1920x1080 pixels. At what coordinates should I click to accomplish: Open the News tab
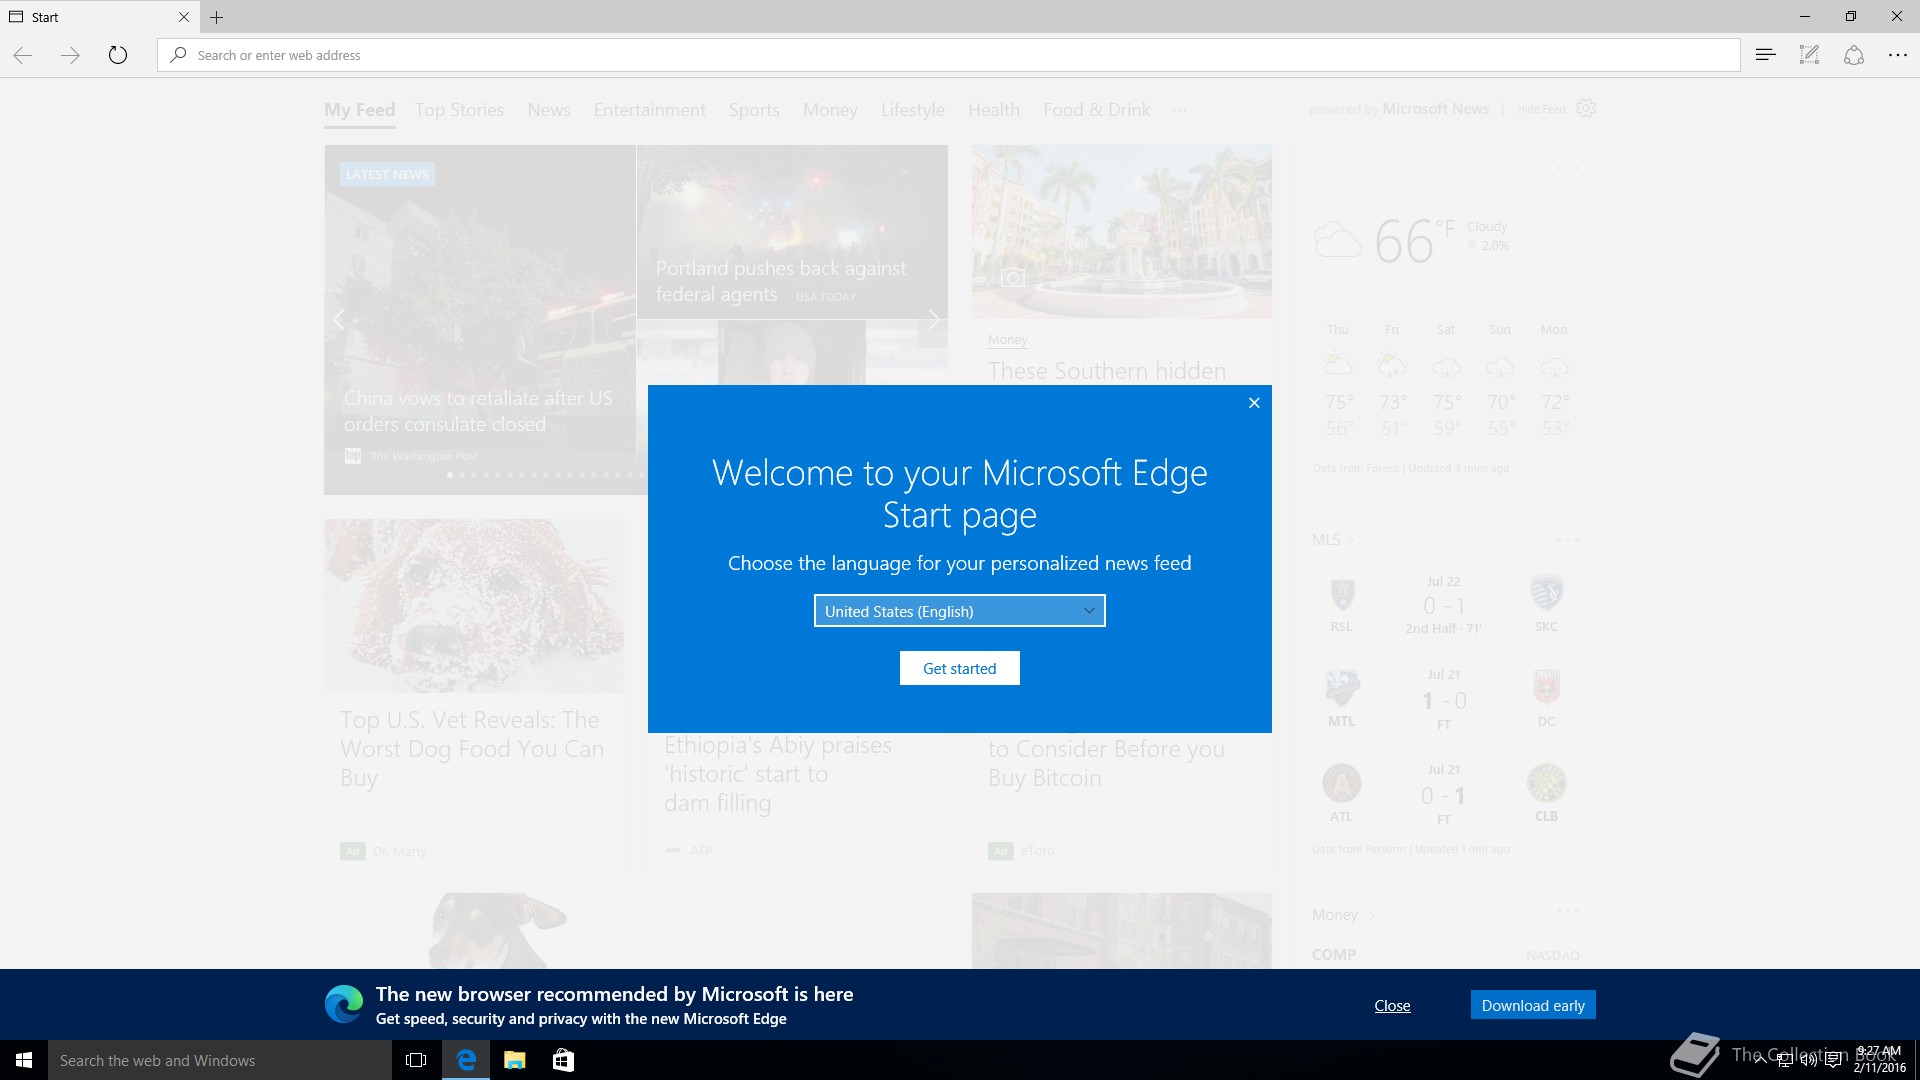coord(549,110)
